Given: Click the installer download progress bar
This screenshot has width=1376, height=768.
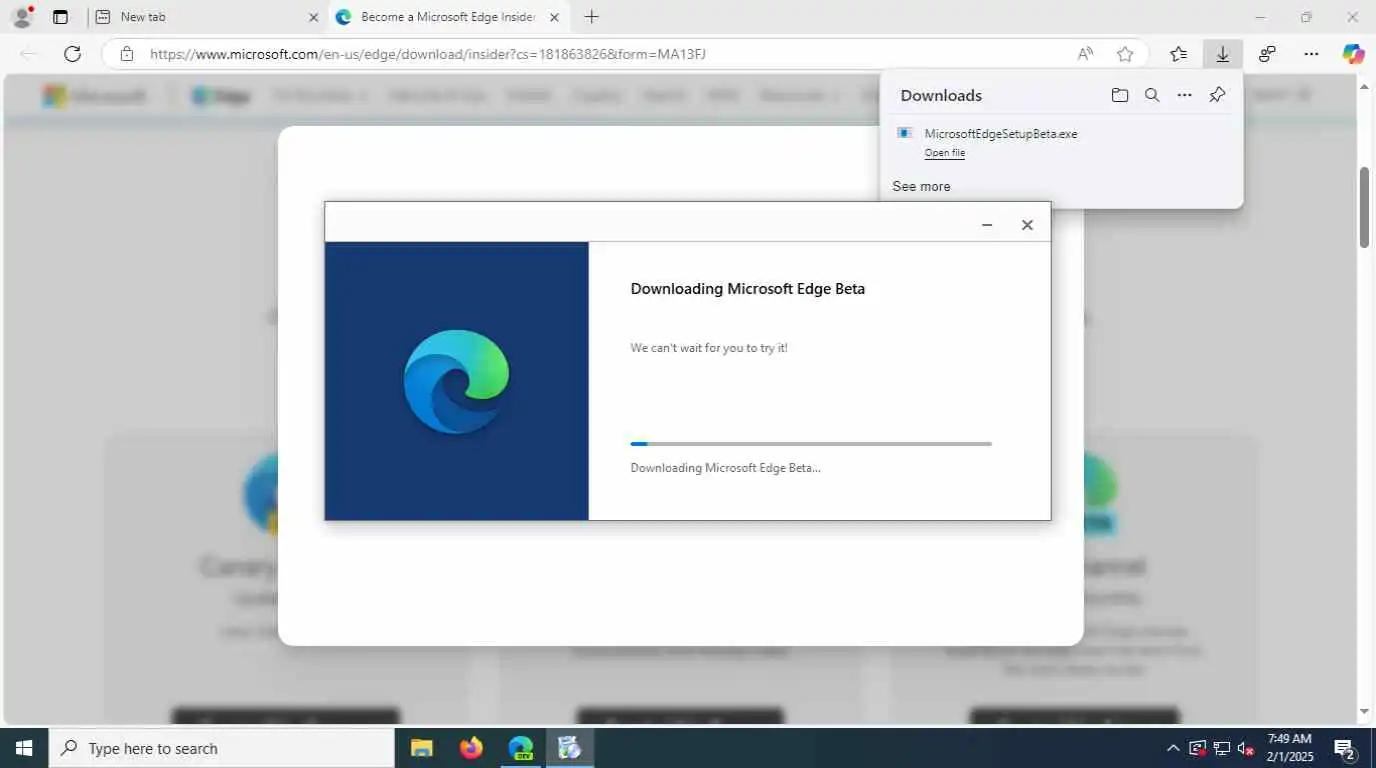Looking at the screenshot, I should pos(811,443).
